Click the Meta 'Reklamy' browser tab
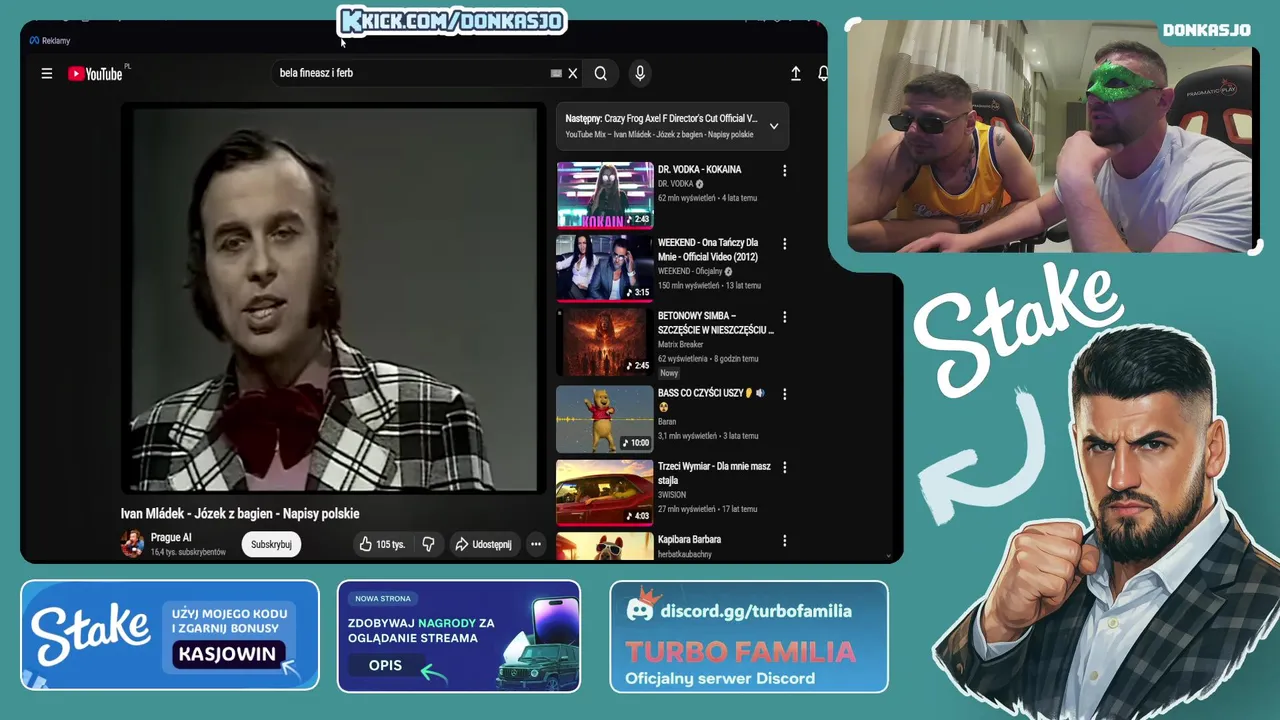 coord(50,41)
